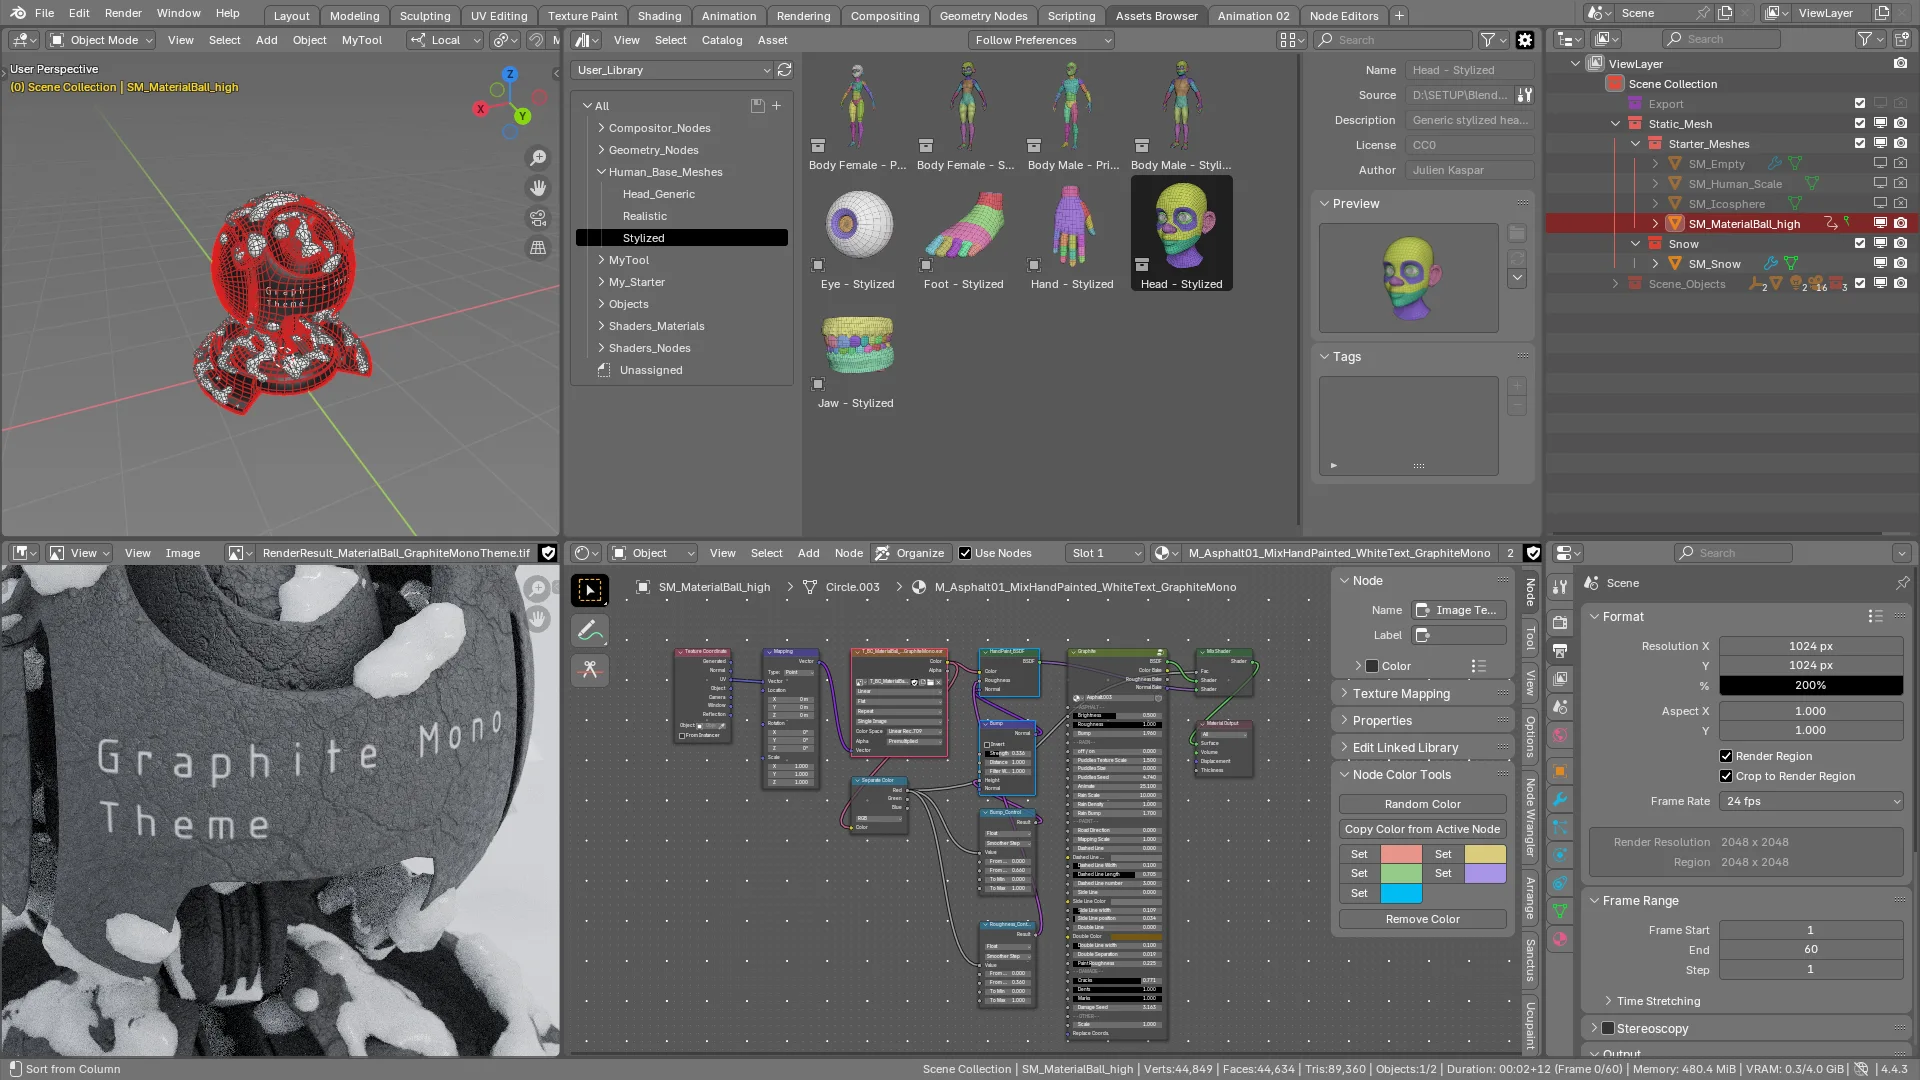Add a new catalog with the plus icon

[x=776, y=106]
